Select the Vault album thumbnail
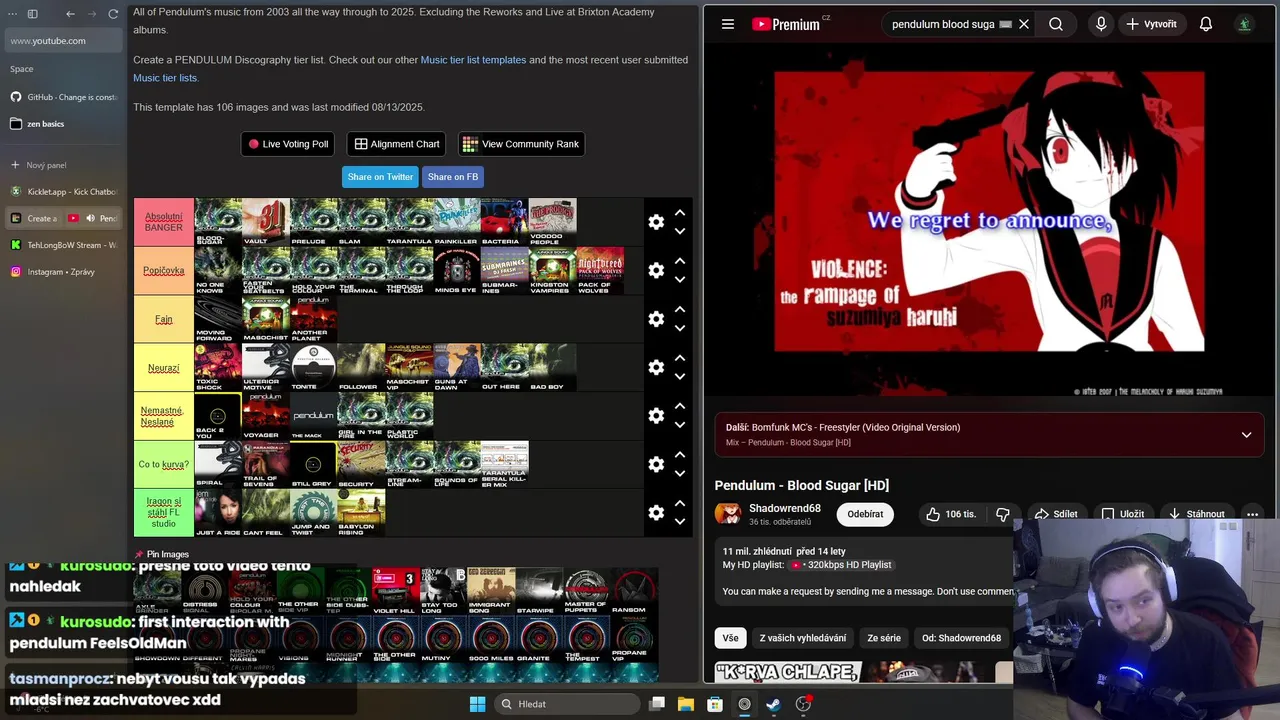The width and height of the screenshot is (1280, 720). [x=267, y=222]
